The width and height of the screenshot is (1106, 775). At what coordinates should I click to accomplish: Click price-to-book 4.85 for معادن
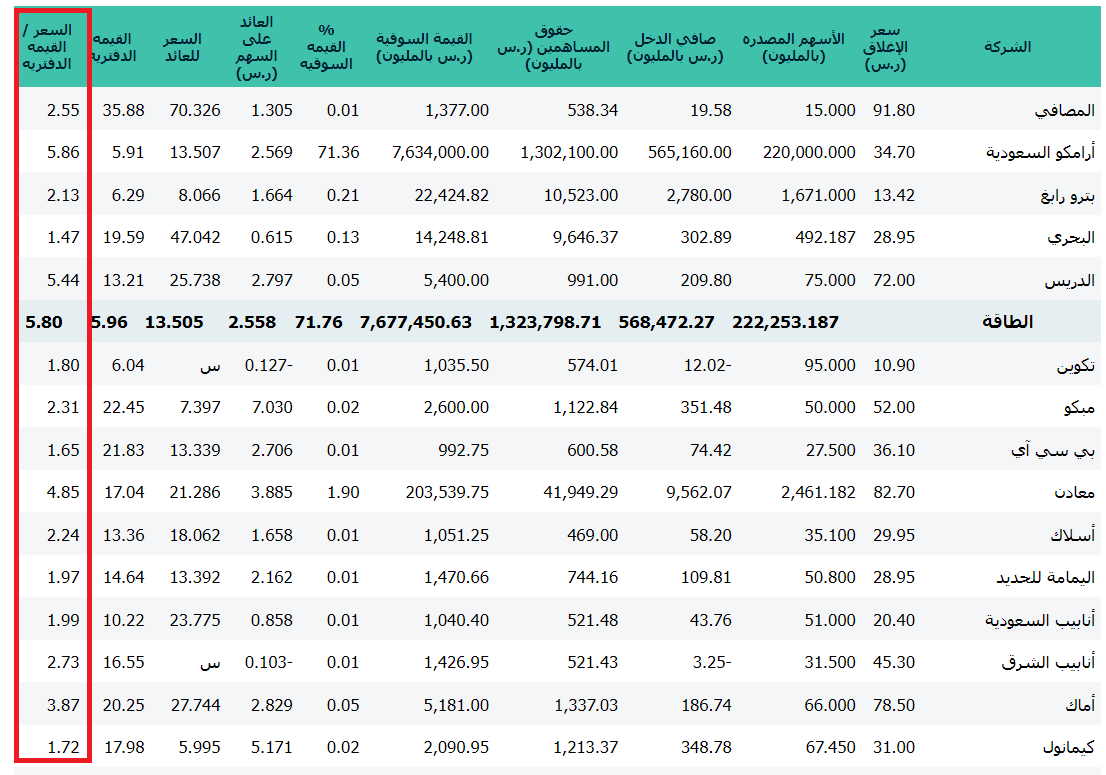(63, 492)
